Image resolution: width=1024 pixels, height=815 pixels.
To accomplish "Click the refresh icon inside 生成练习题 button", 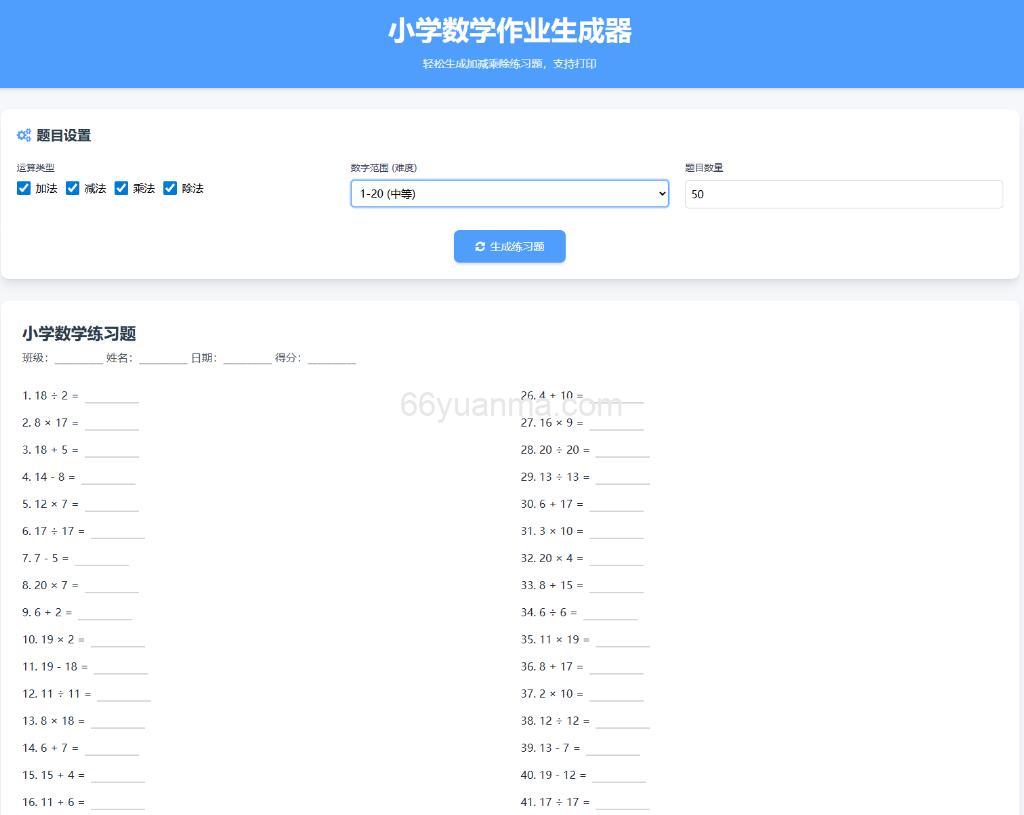I will click(x=481, y=246).
